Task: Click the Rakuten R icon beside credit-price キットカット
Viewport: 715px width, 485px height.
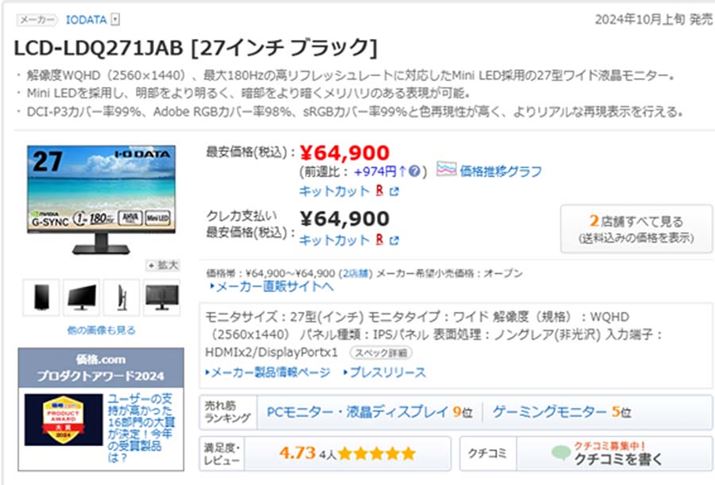Action: (380, 240)
